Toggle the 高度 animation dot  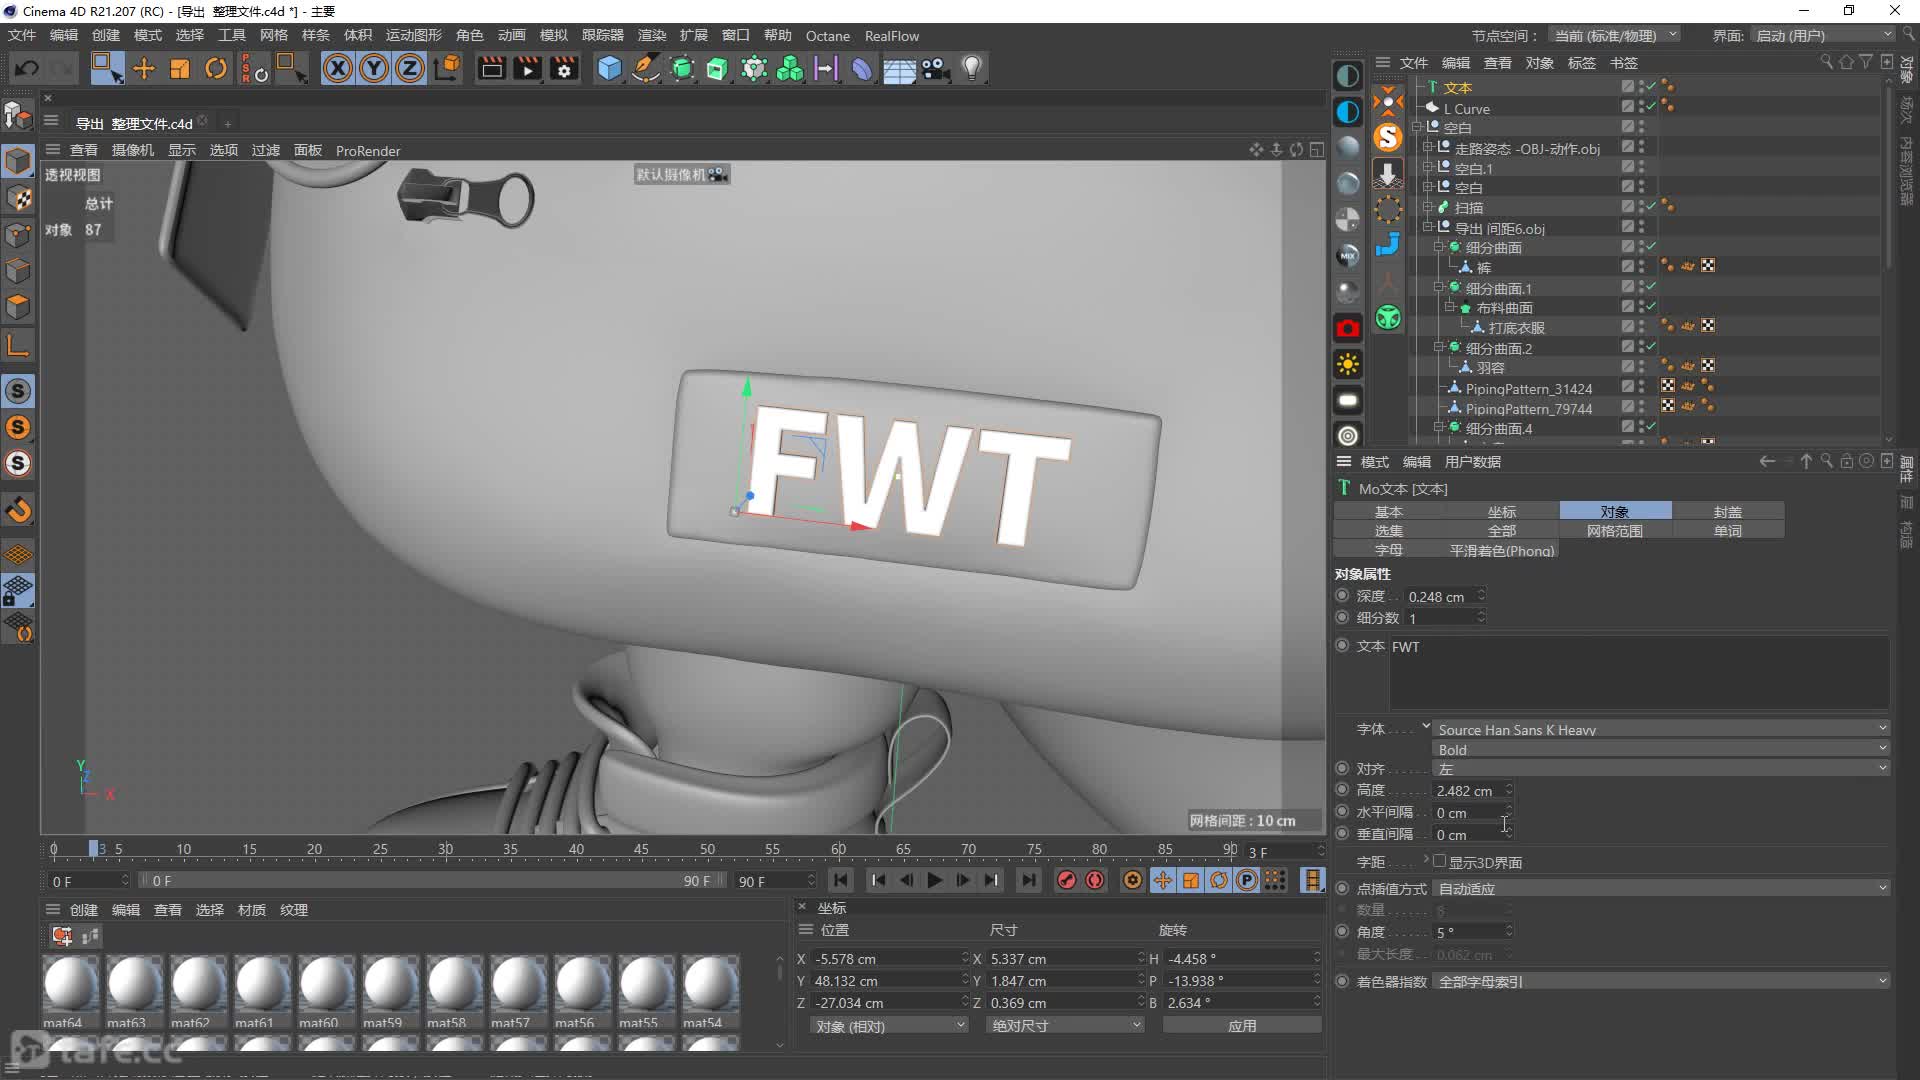pyautogui.click(x=1342, y=790)
